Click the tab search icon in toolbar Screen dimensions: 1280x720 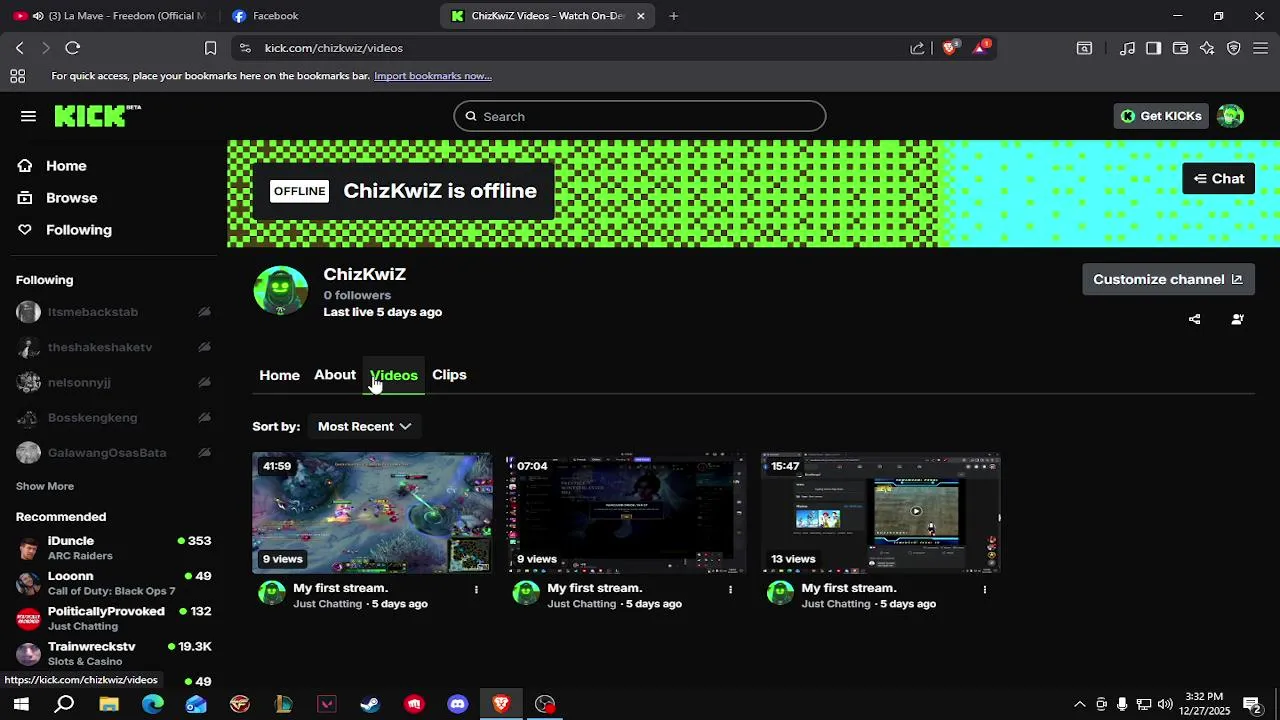(1084, 48)
